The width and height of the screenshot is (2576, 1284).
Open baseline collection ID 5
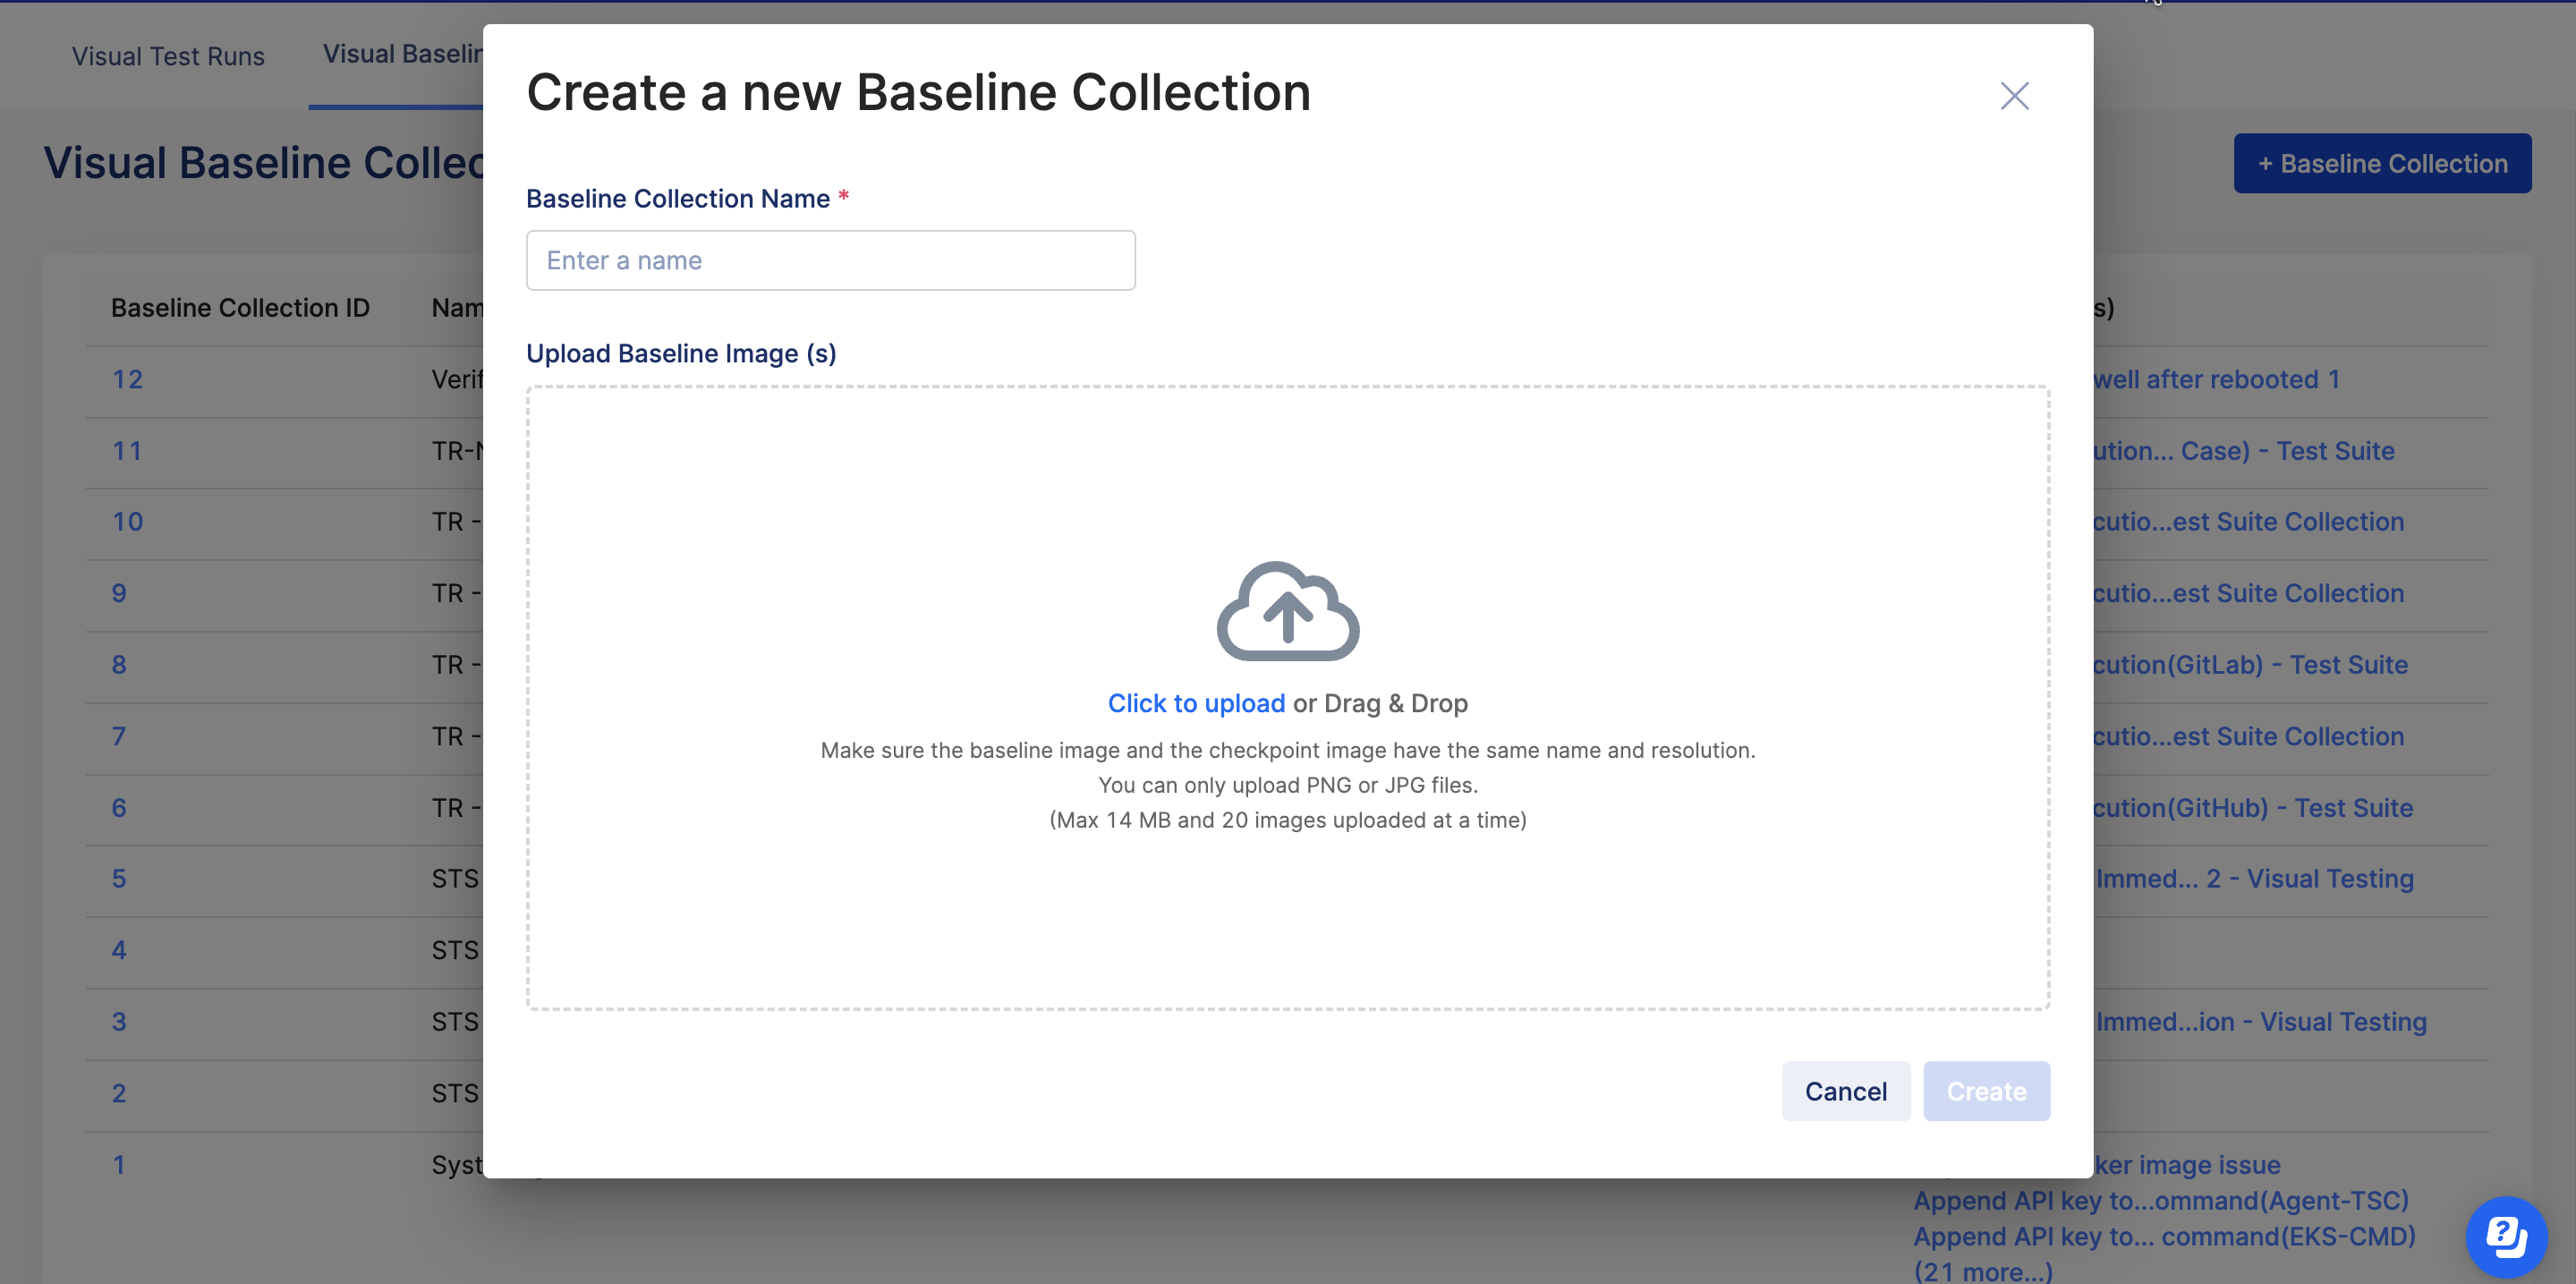(119, 879)
